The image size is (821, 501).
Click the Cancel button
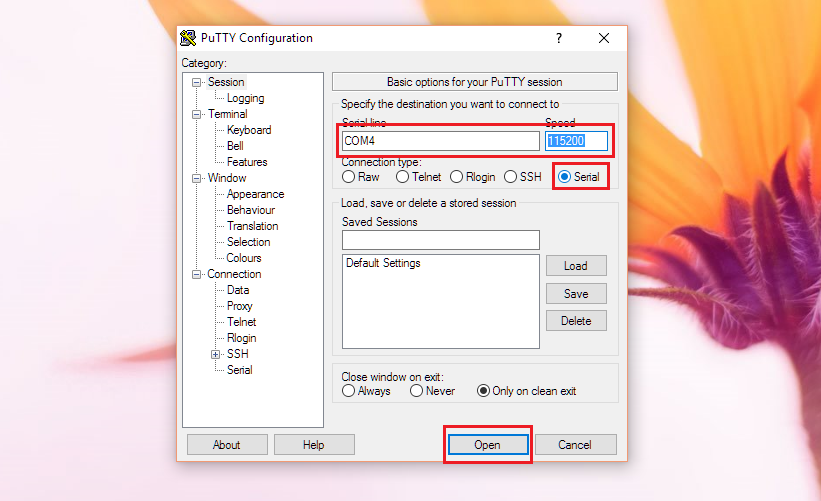tap(575, 445)
